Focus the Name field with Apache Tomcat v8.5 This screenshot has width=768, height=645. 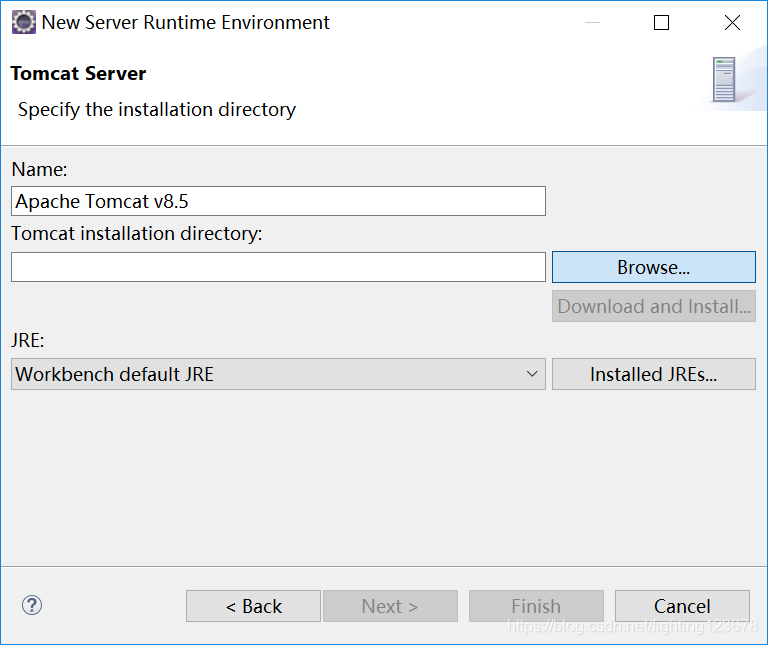point(278,201)
